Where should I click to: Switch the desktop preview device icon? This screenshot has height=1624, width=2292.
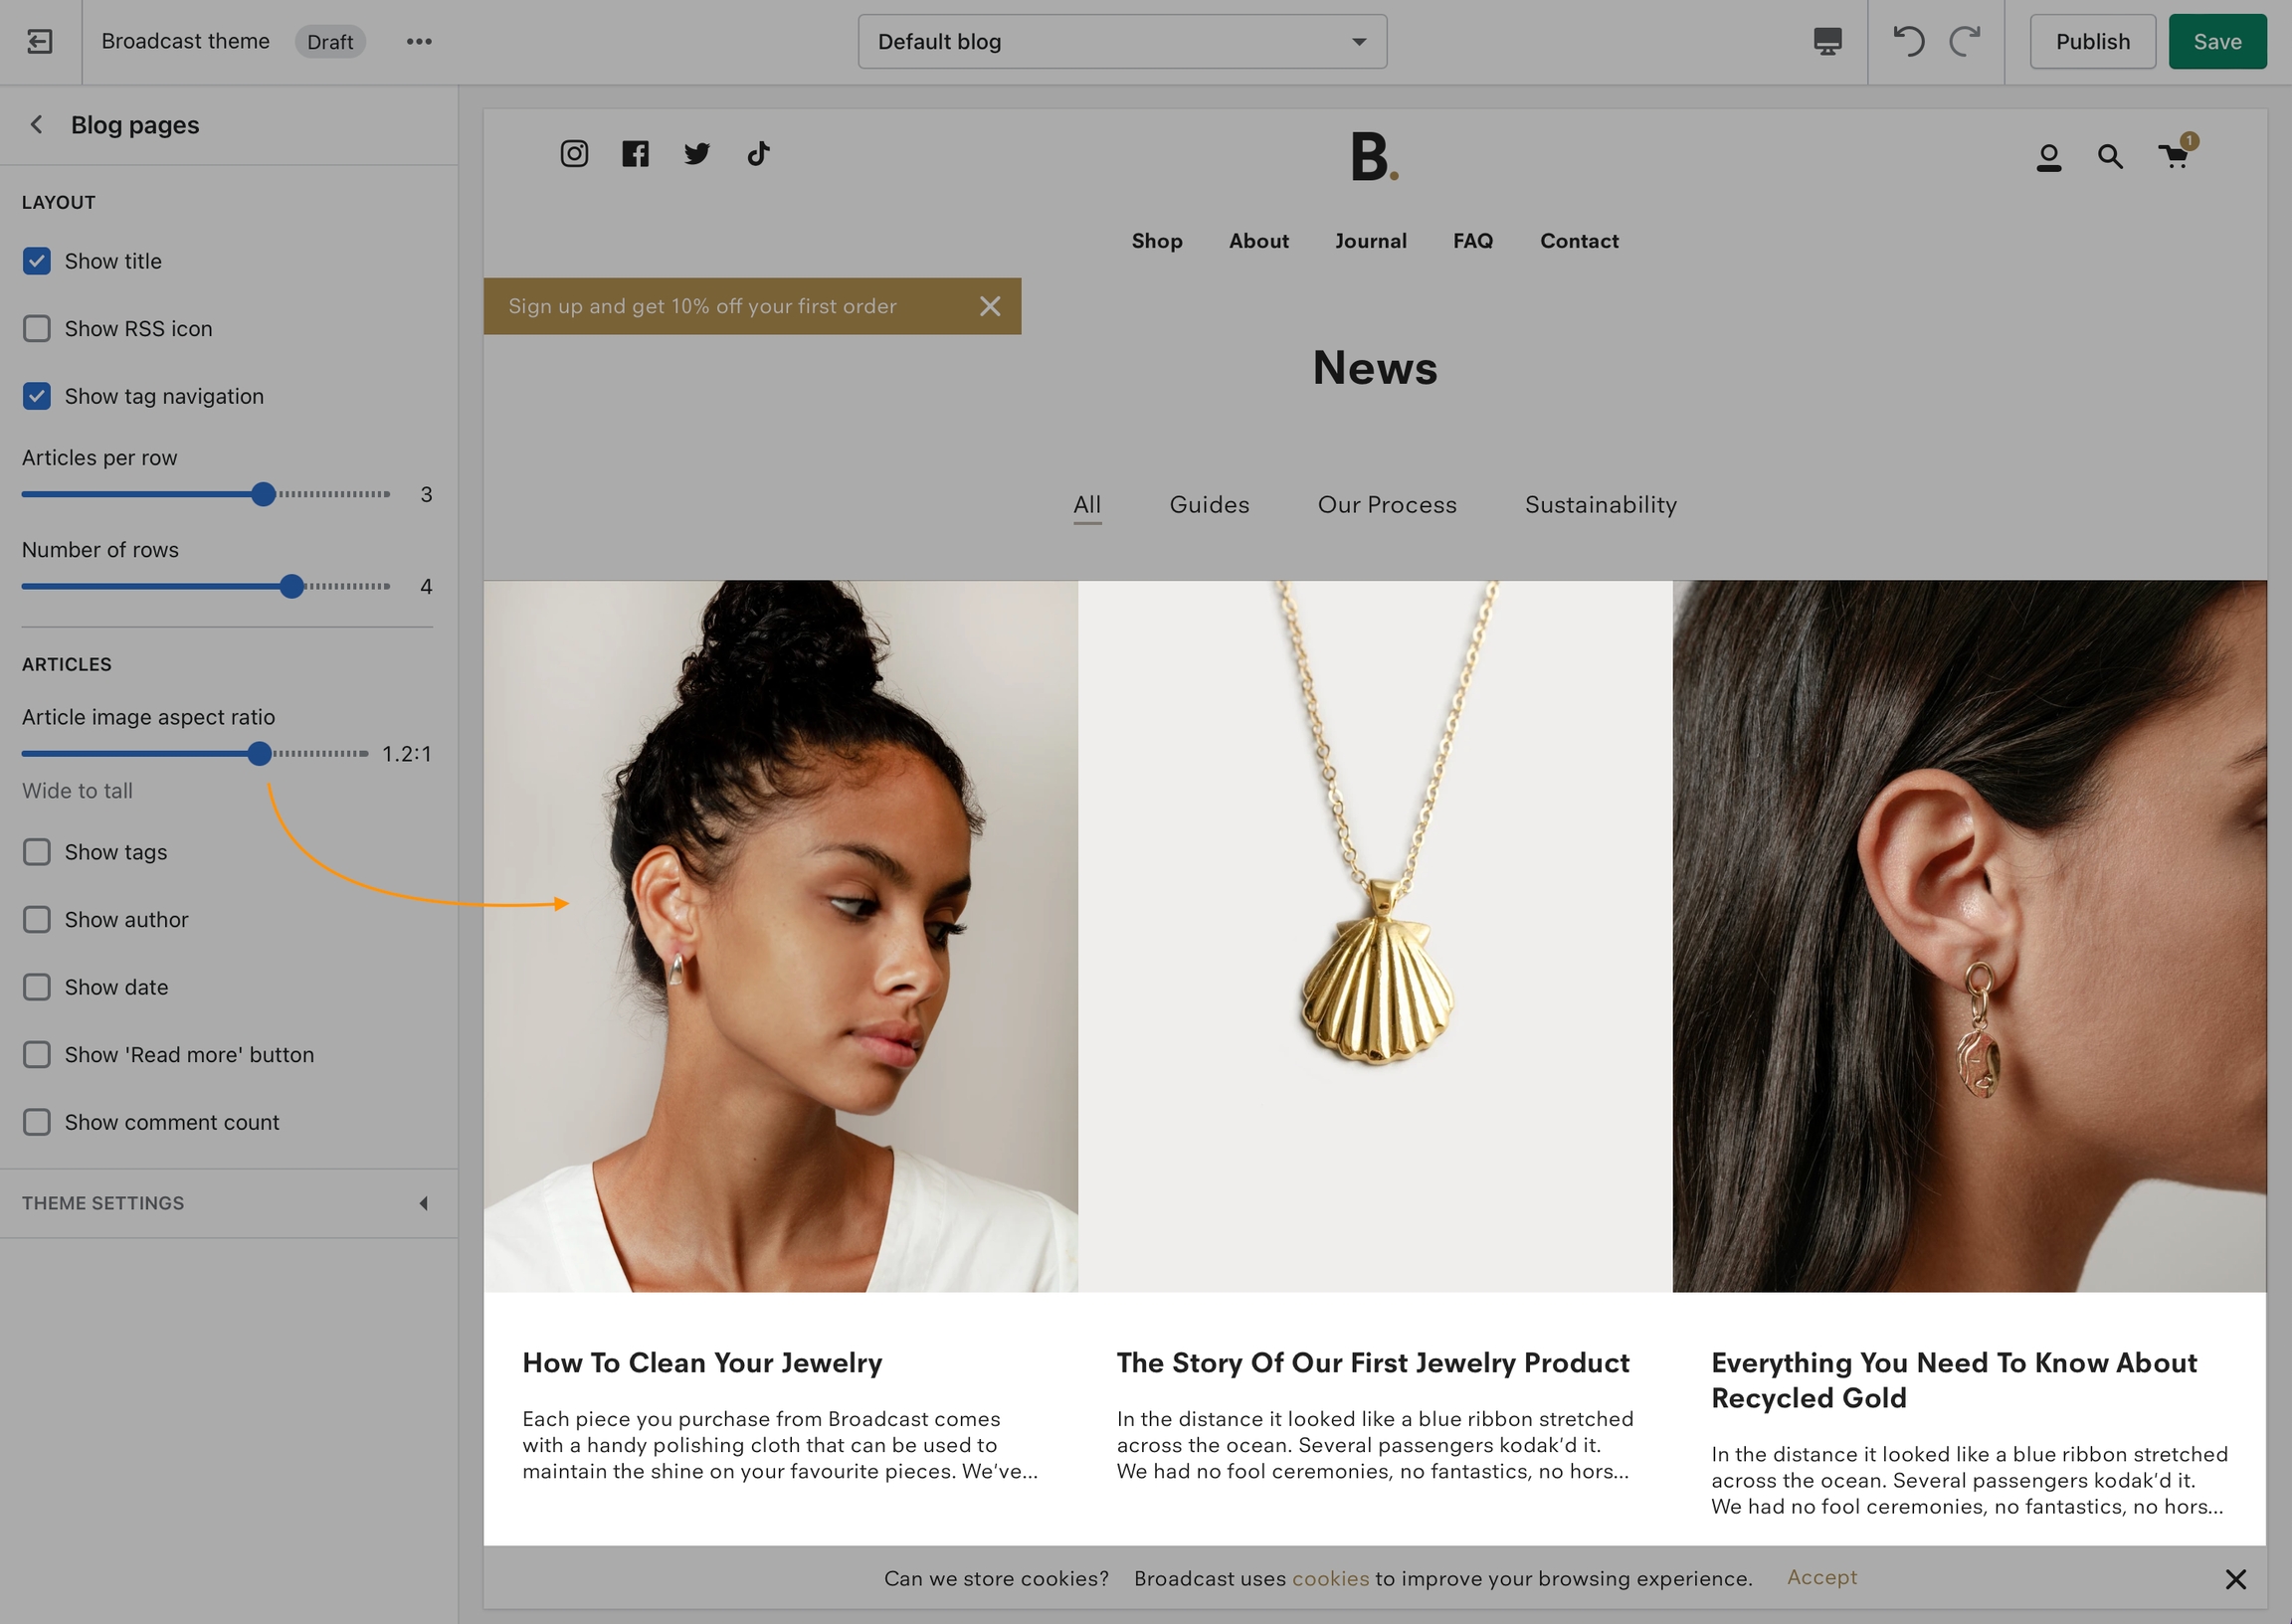click(x=1827, y=41)
